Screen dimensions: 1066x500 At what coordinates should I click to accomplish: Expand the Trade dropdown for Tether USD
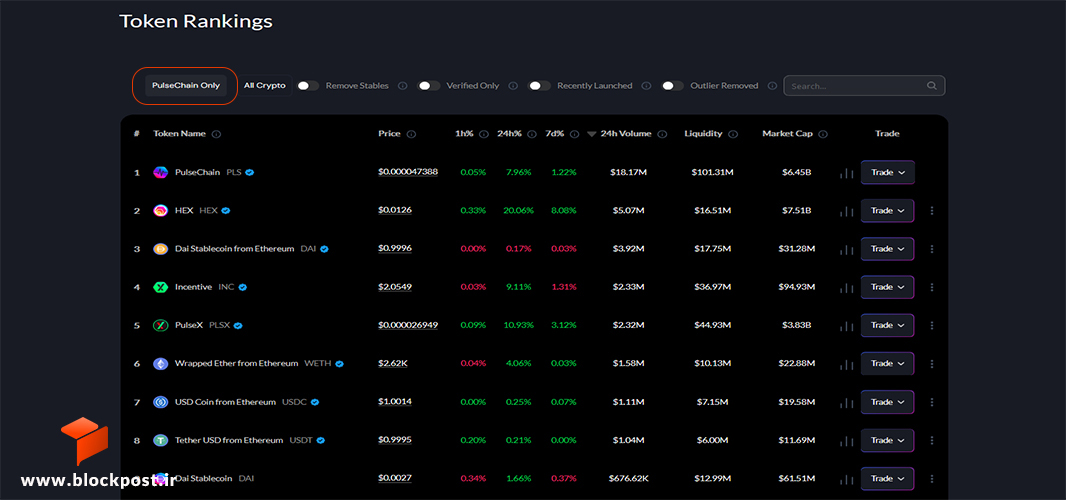(x=888, y=440)
